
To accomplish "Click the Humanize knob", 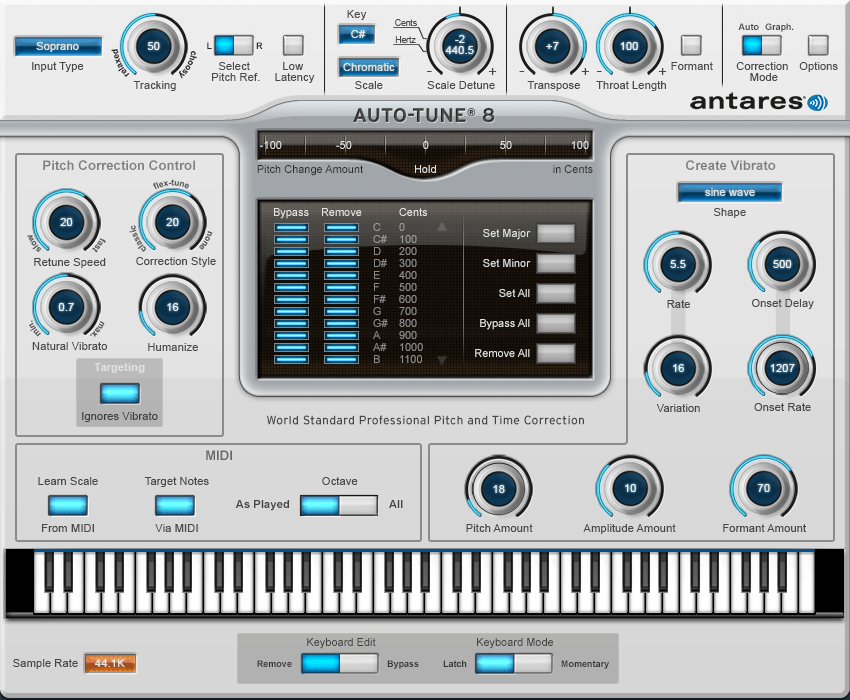I will click(x=172, y=307).
